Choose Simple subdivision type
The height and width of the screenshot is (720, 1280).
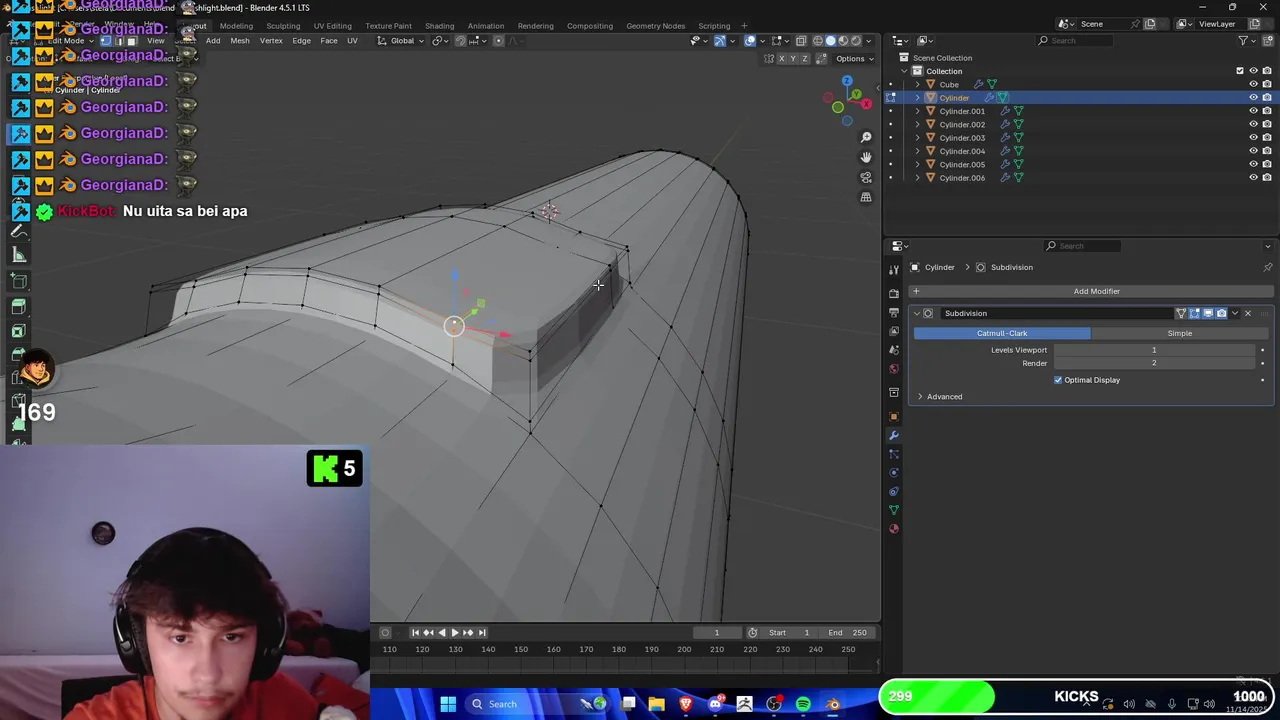click(1180, 333)
